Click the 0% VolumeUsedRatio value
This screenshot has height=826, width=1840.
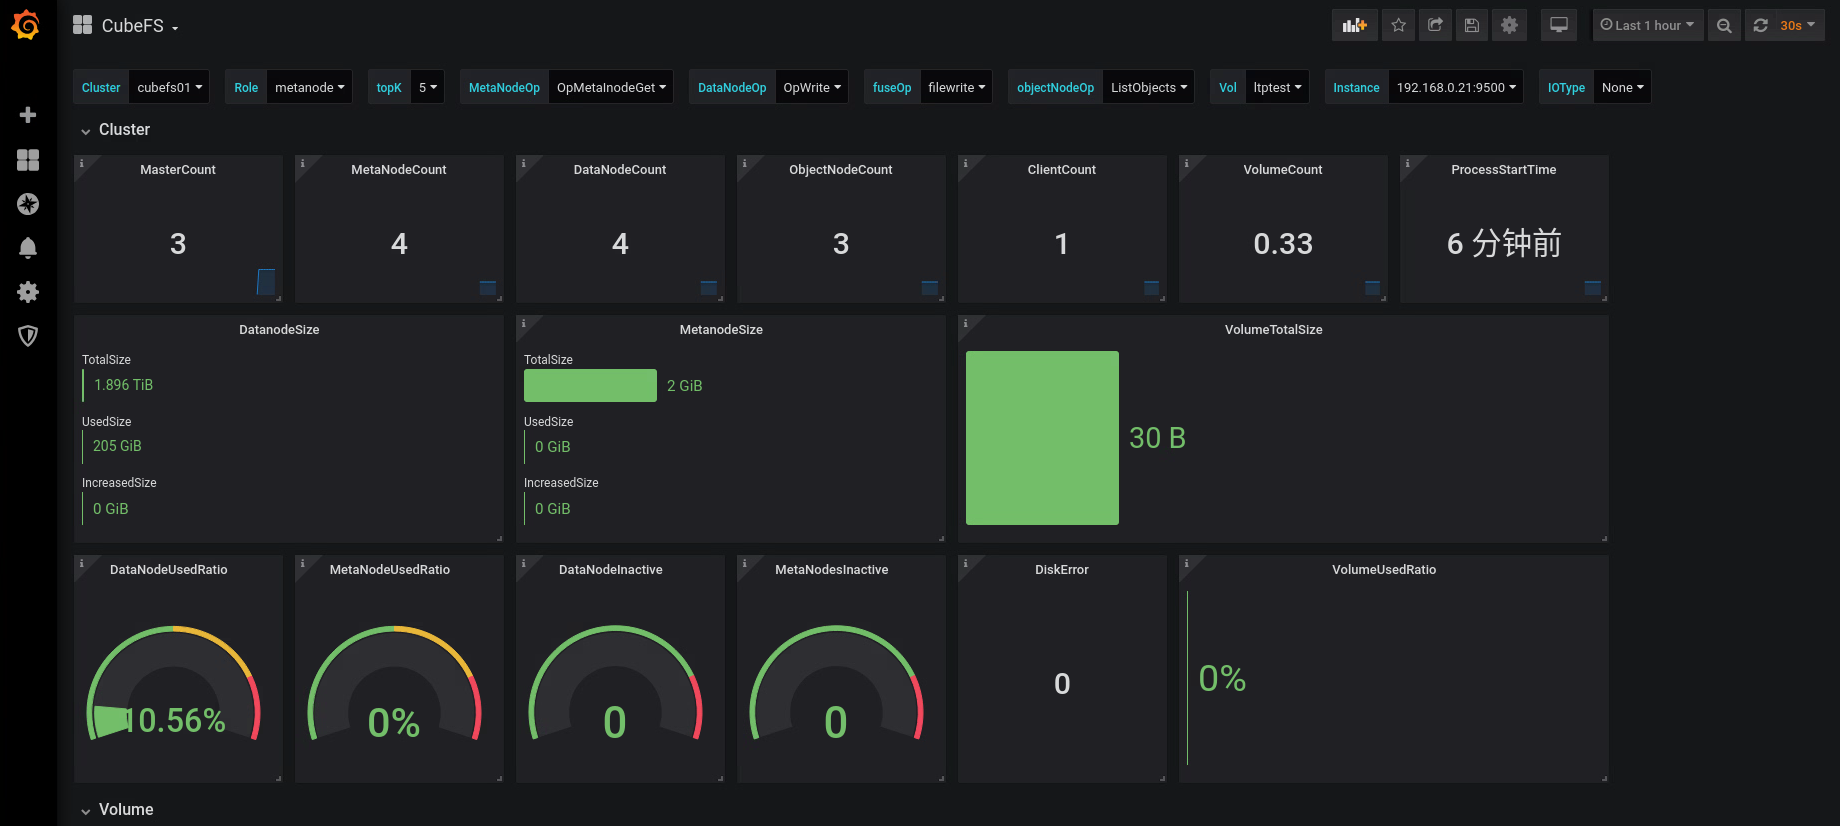[1222, 679]
